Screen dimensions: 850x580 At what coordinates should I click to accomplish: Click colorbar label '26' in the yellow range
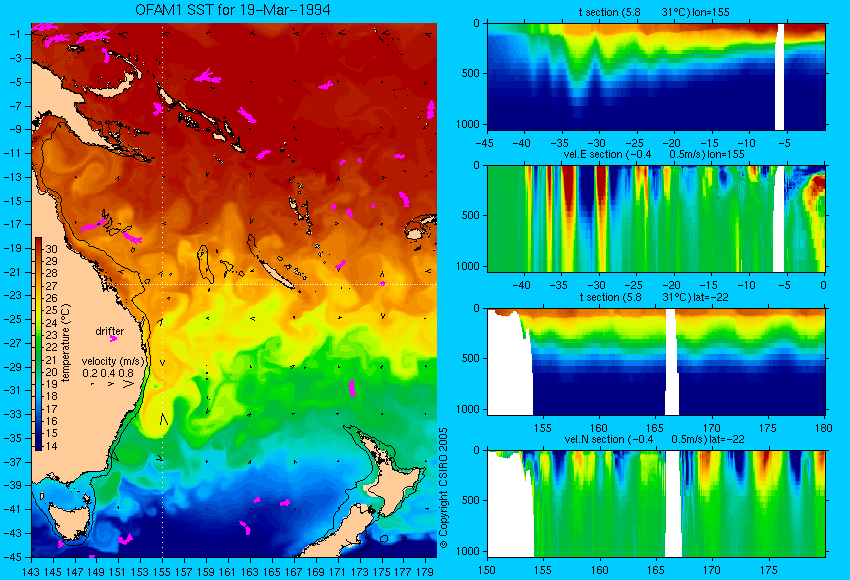pyautogui.click(x=51, y=298)
